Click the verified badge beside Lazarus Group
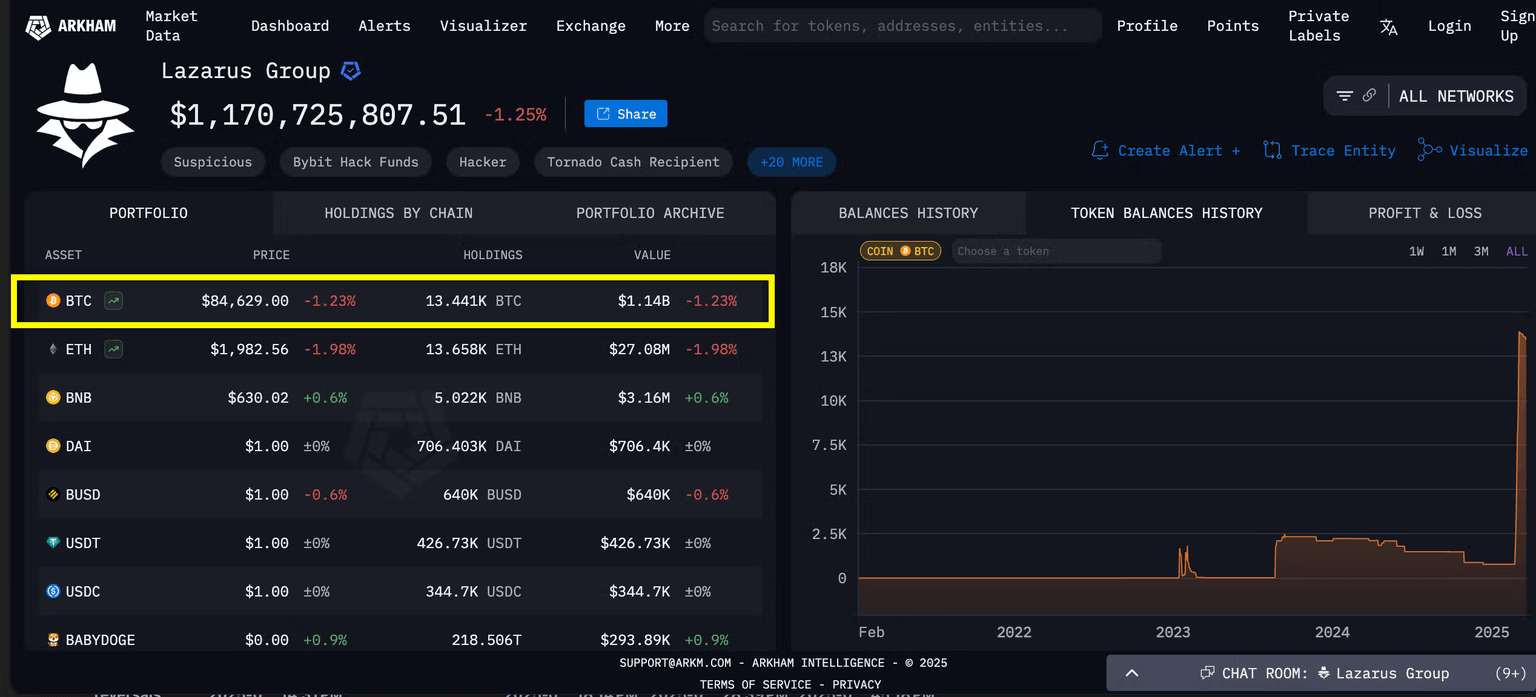Viewport: 1536px width, 697px height. point(351,71)
